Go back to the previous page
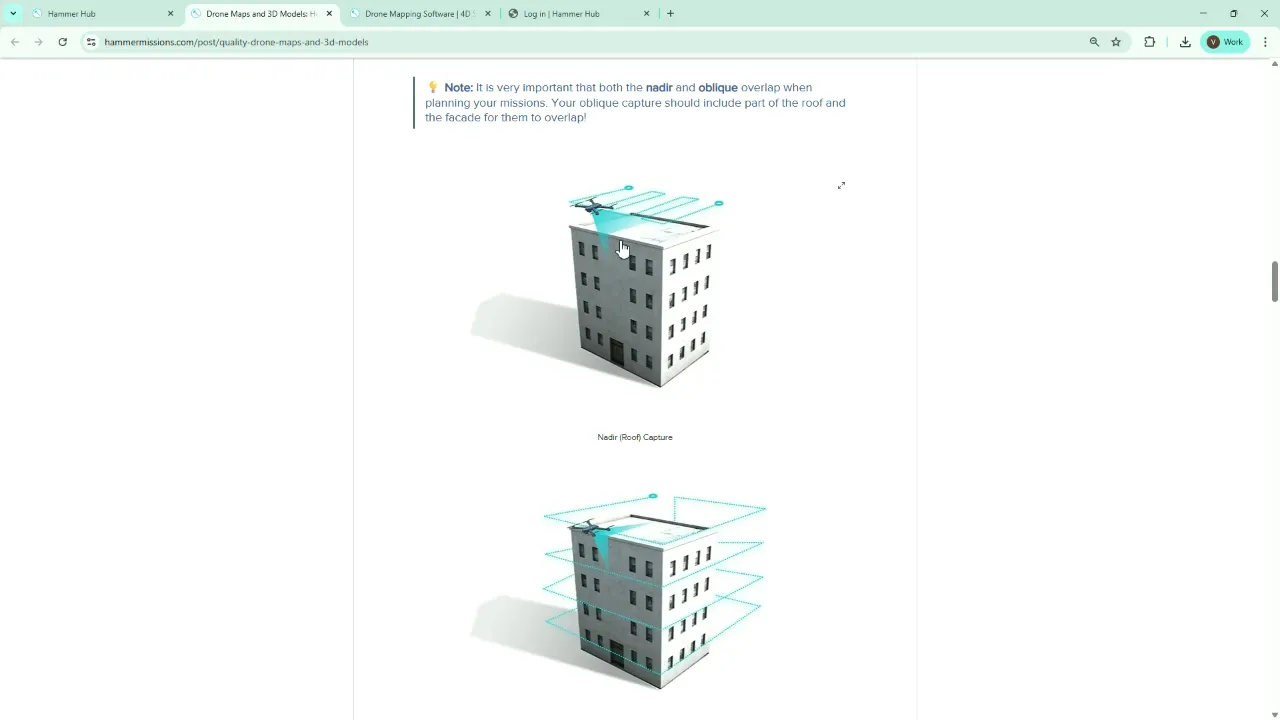 click(15, 42)
